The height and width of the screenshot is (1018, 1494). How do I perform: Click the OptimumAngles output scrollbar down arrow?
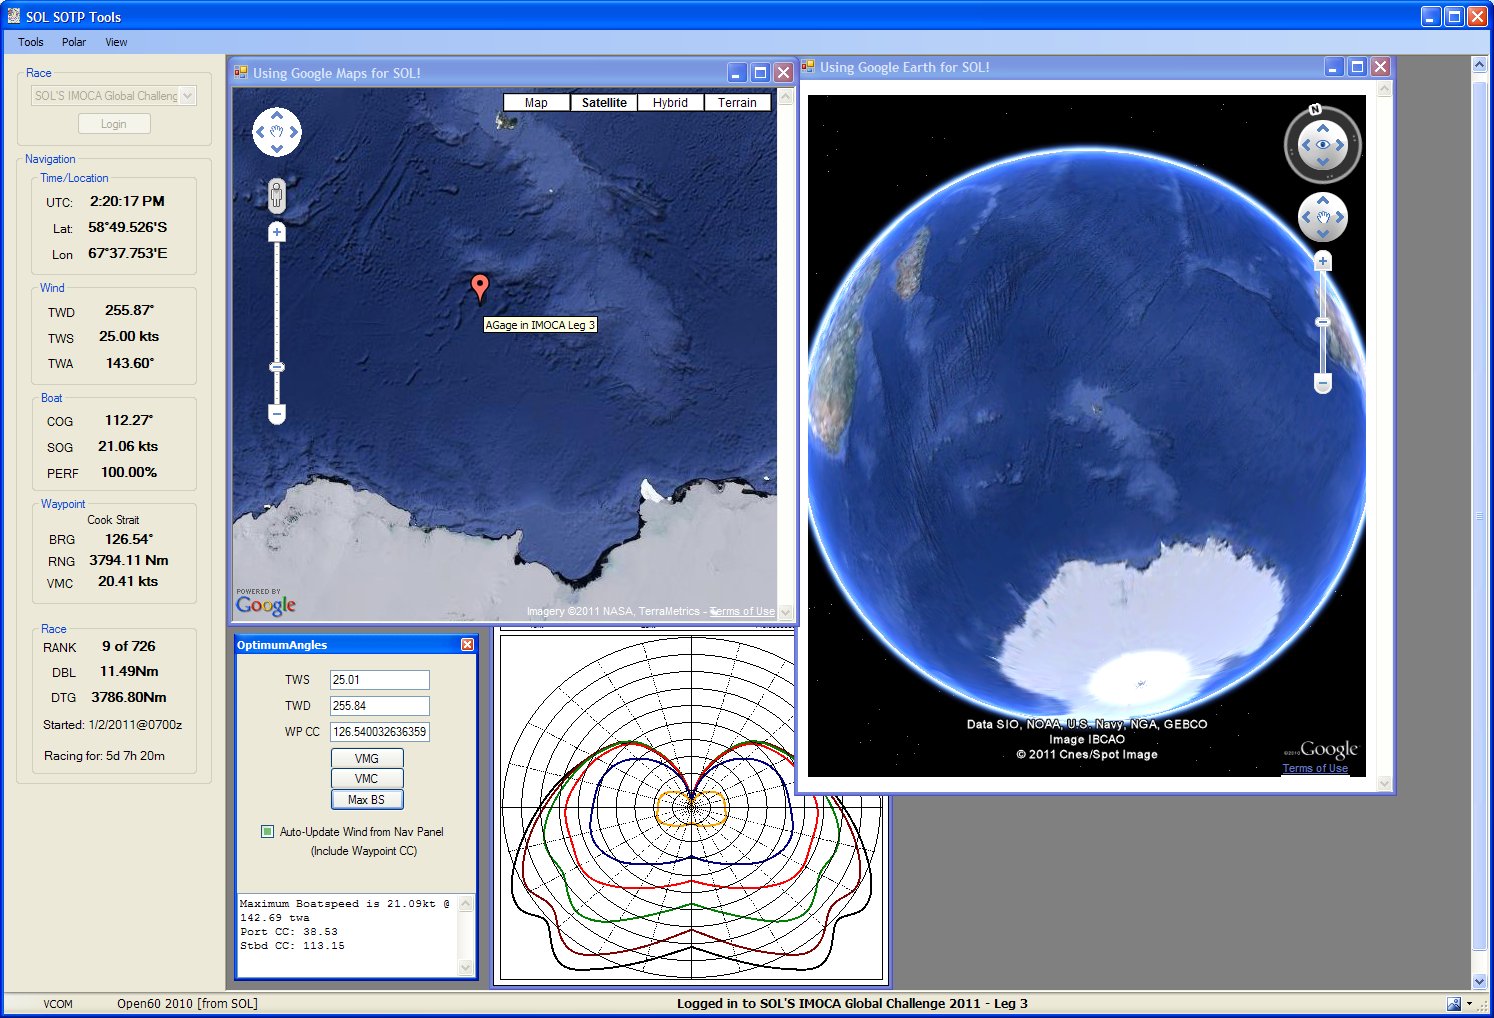[465, 967]
